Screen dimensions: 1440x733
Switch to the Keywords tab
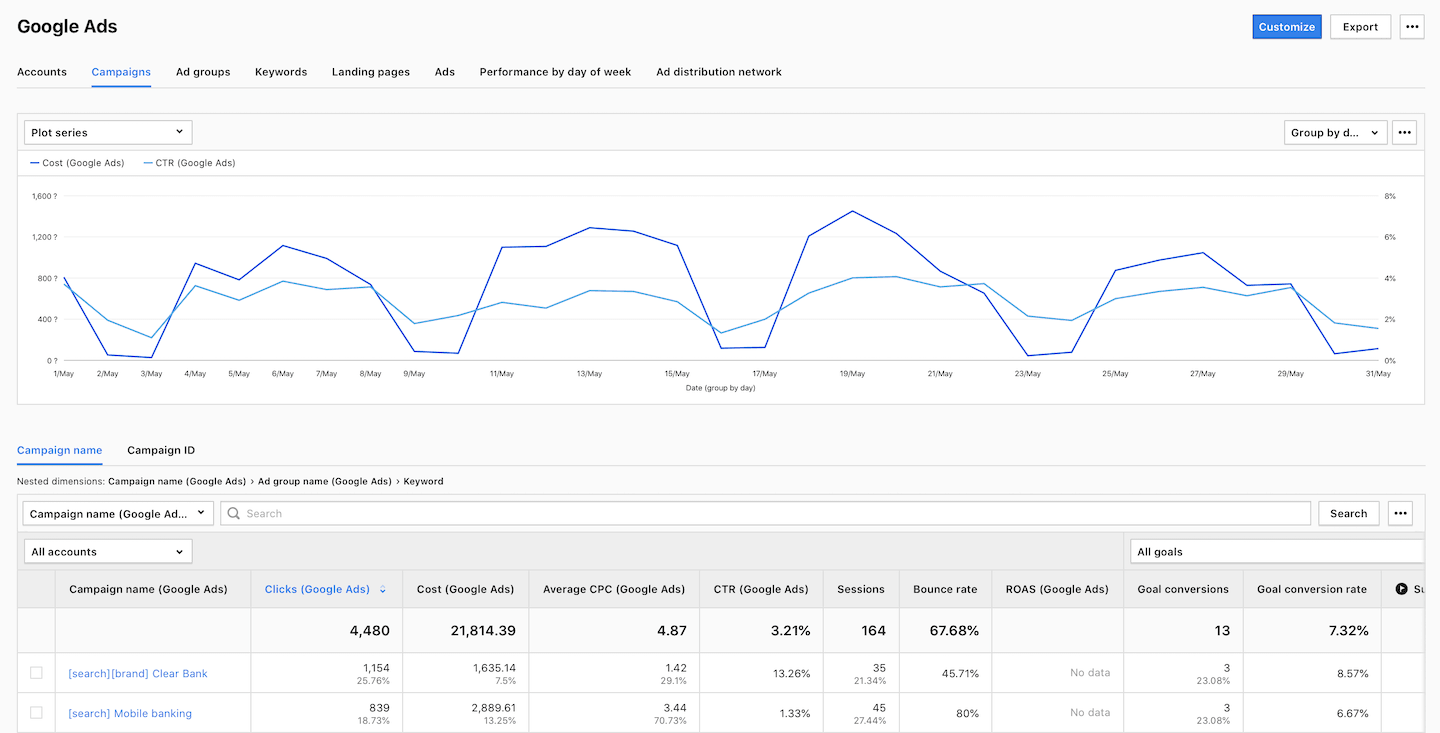coord(281,71)
